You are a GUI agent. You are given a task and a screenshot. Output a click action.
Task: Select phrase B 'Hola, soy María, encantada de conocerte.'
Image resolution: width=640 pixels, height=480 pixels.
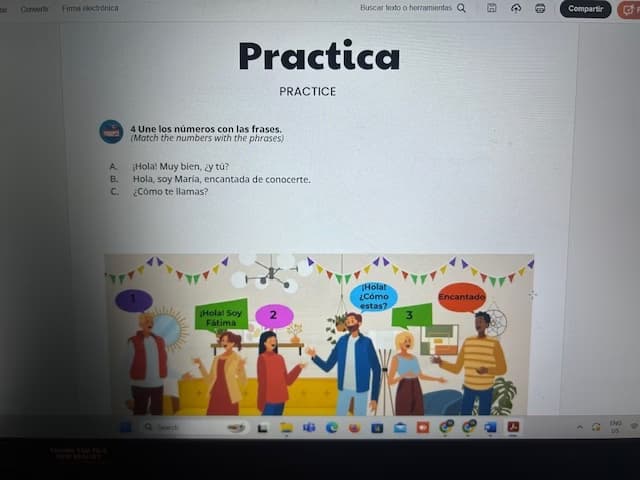222,179
